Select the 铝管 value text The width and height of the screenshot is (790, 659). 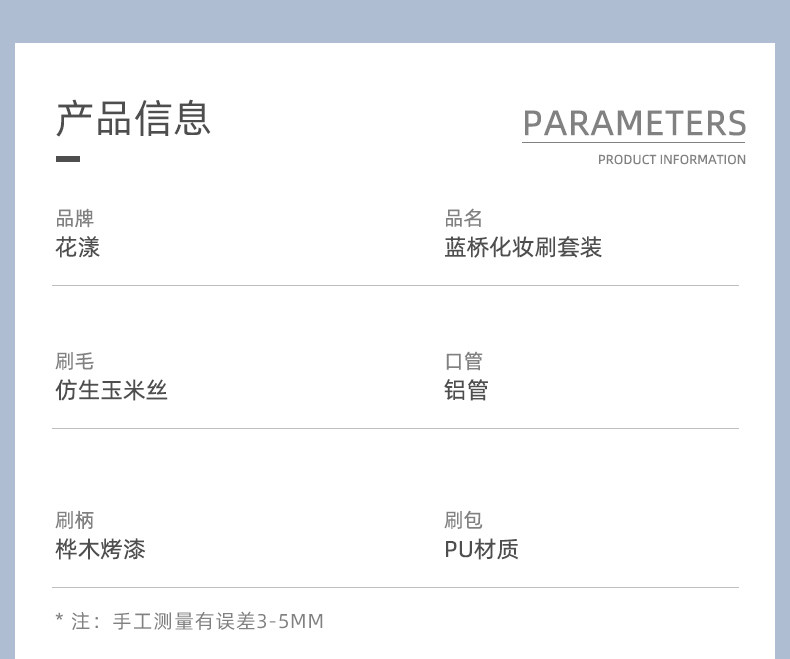[x=466, y=391]
